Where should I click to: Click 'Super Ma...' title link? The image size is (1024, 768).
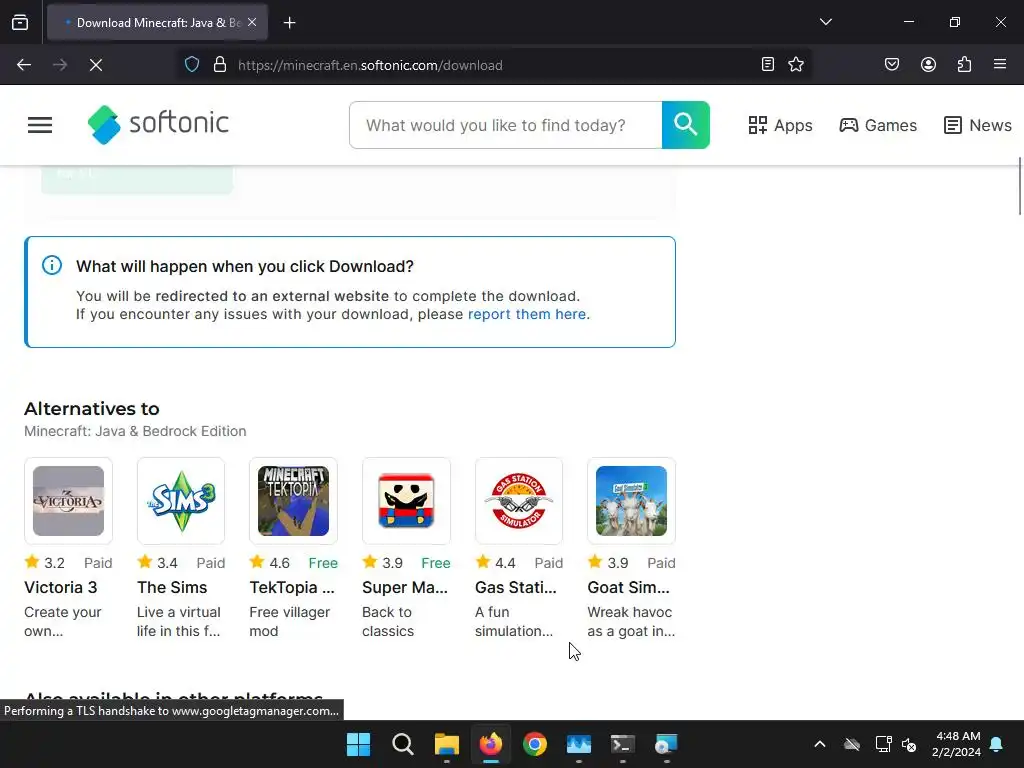[x=405, y=587]
